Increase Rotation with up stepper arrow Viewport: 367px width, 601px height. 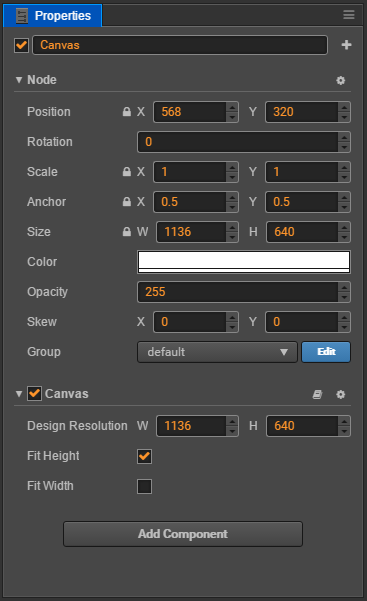coord(344,137)
